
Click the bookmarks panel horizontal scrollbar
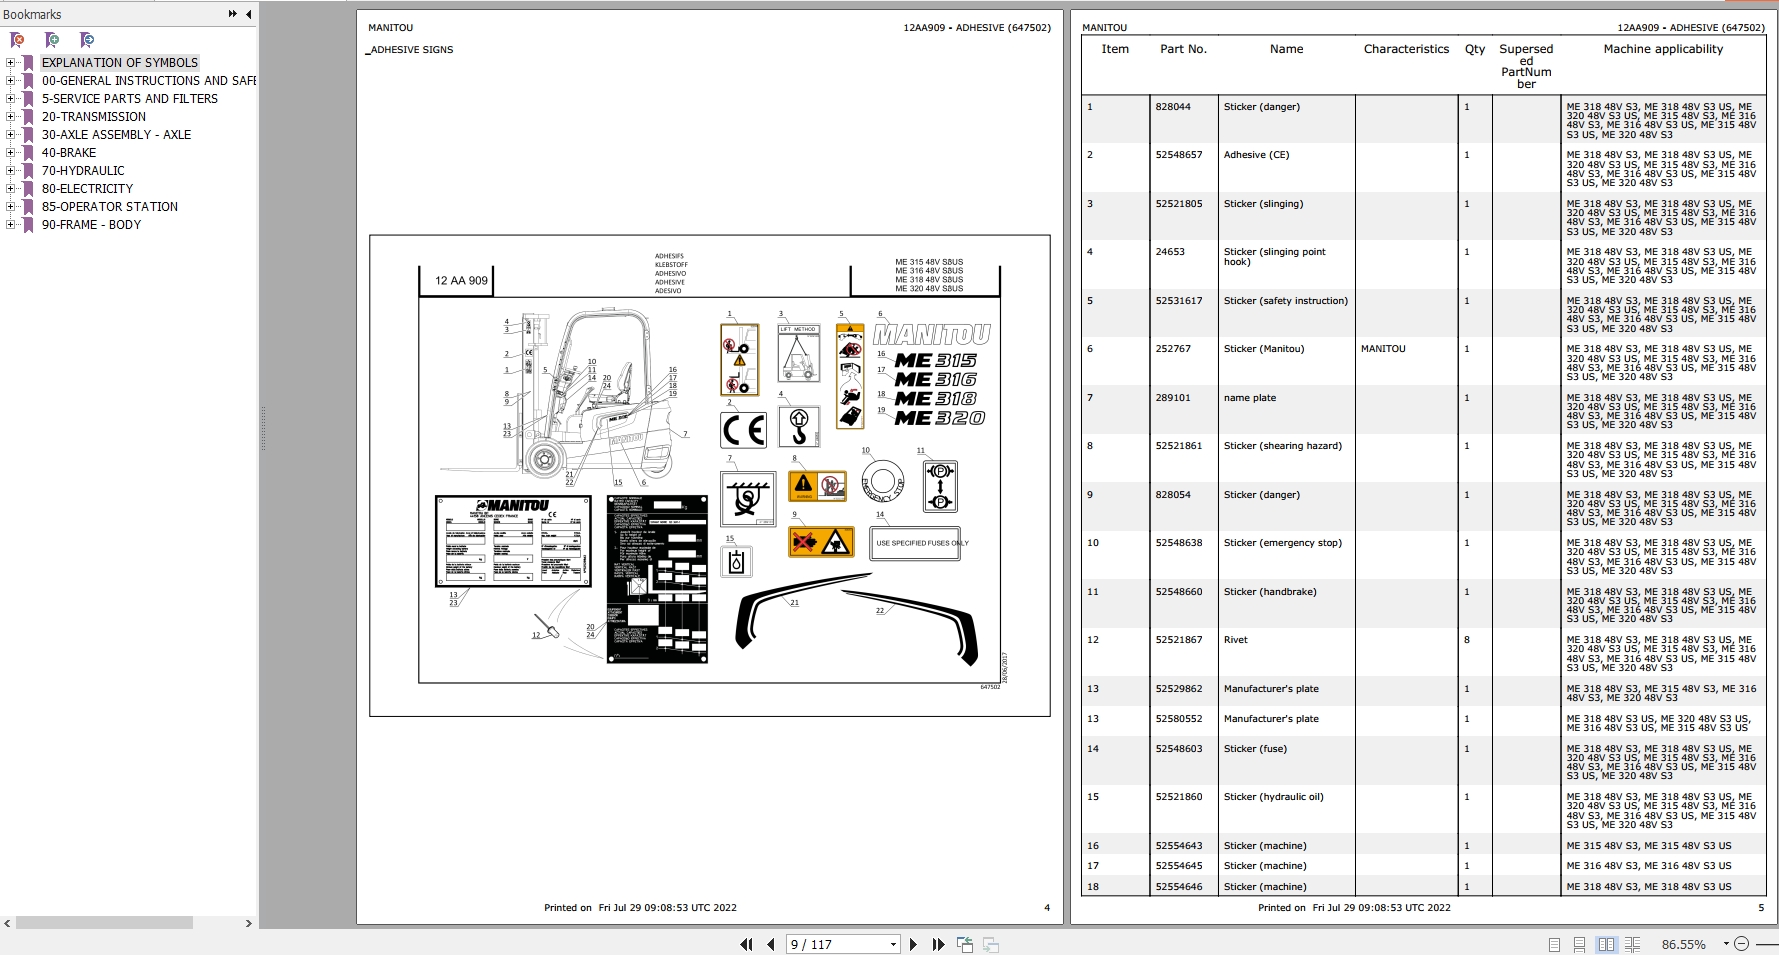coord(104,923)
